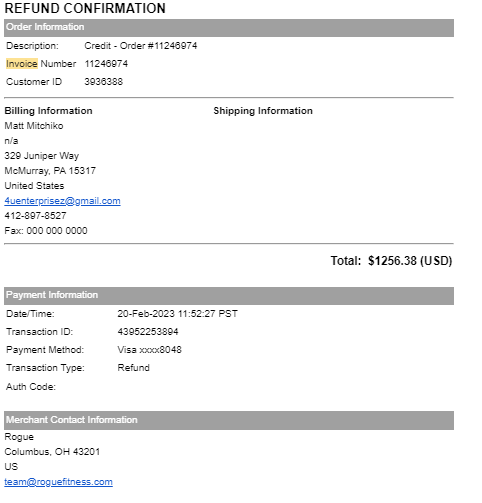Click the phone number 412-897-8527
This screenshot has height=503, width=482.
pos(35,216)
